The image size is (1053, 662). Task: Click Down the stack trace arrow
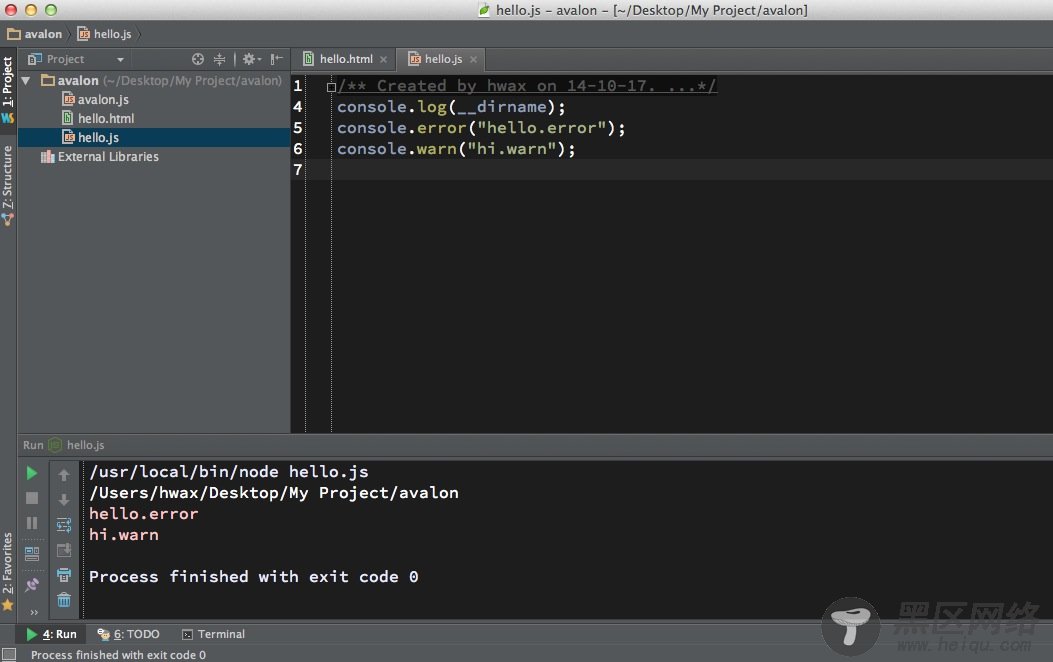coord(64,500)
